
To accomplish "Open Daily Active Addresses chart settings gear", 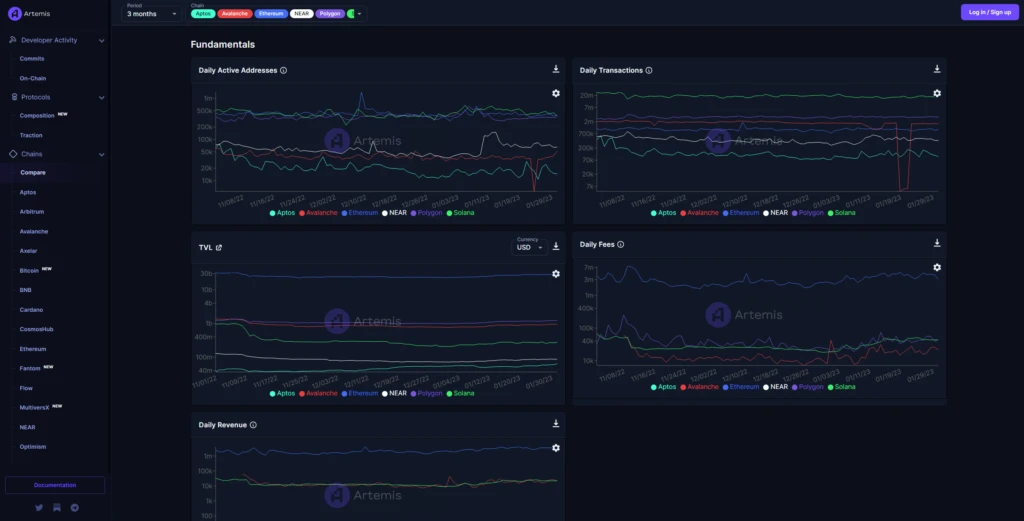I will tap(556, 93).
